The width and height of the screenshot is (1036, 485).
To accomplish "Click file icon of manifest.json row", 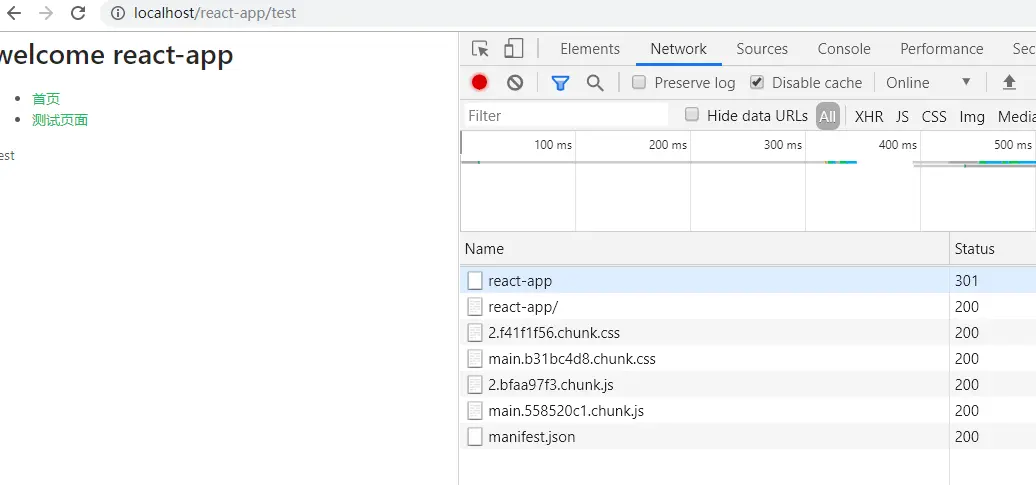I will point(475,437).
